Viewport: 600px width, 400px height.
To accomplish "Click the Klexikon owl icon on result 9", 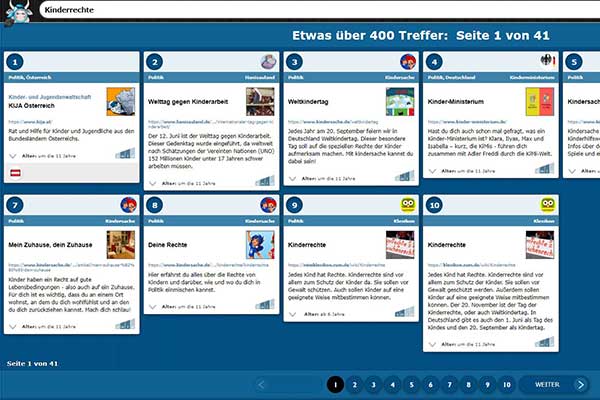I will point(408,204).
